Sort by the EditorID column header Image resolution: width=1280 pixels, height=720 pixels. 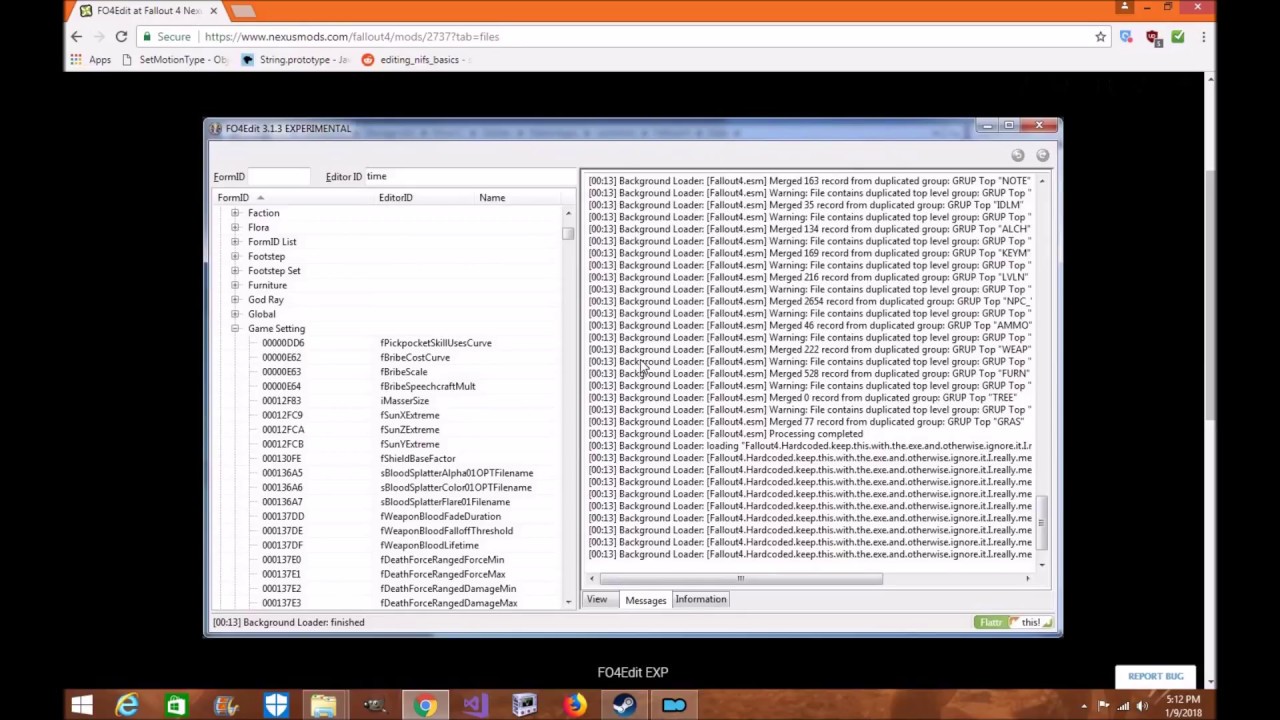coord(426,198)
